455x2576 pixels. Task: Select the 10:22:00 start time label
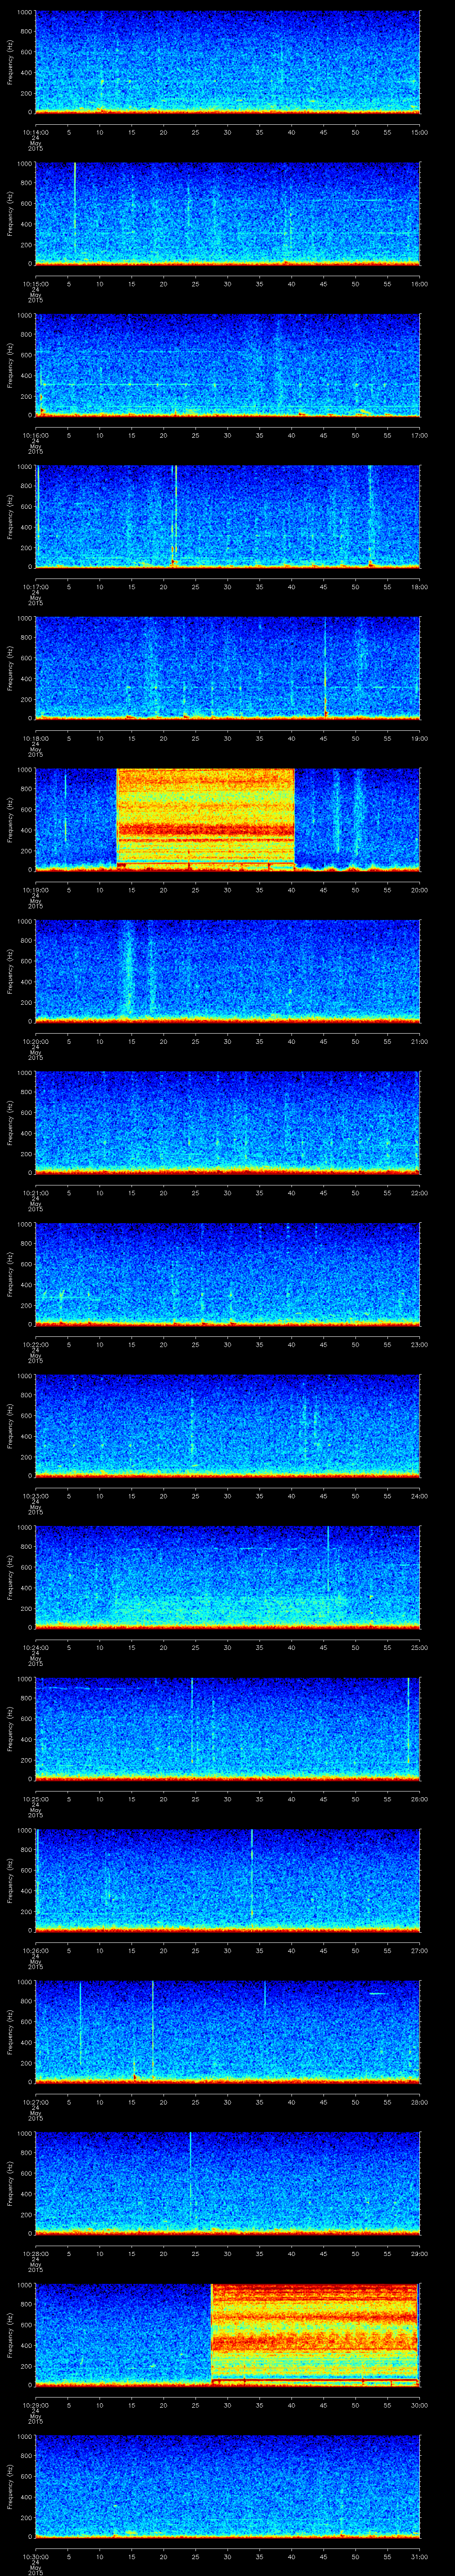click(35, 1344)
